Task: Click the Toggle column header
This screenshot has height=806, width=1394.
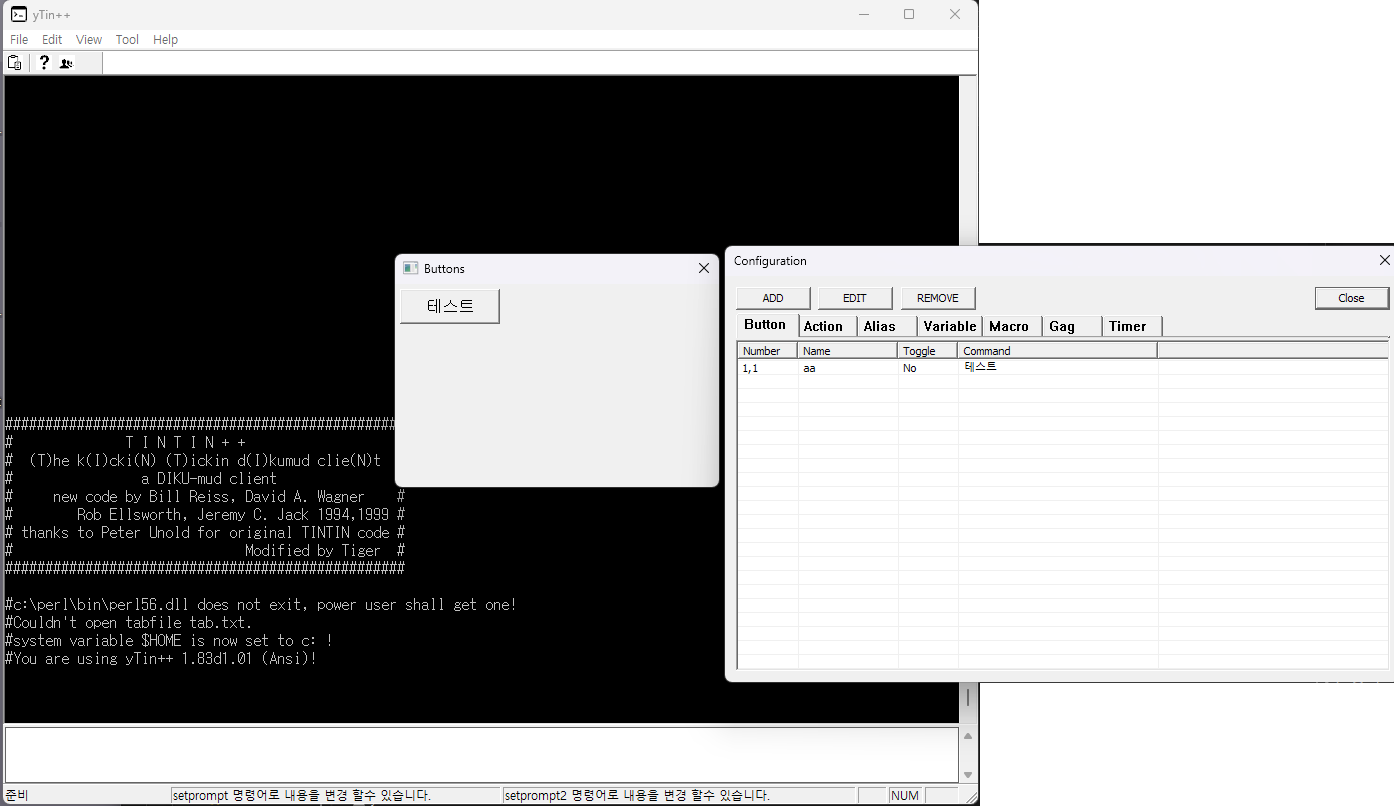Action: [x=926, y=351]
